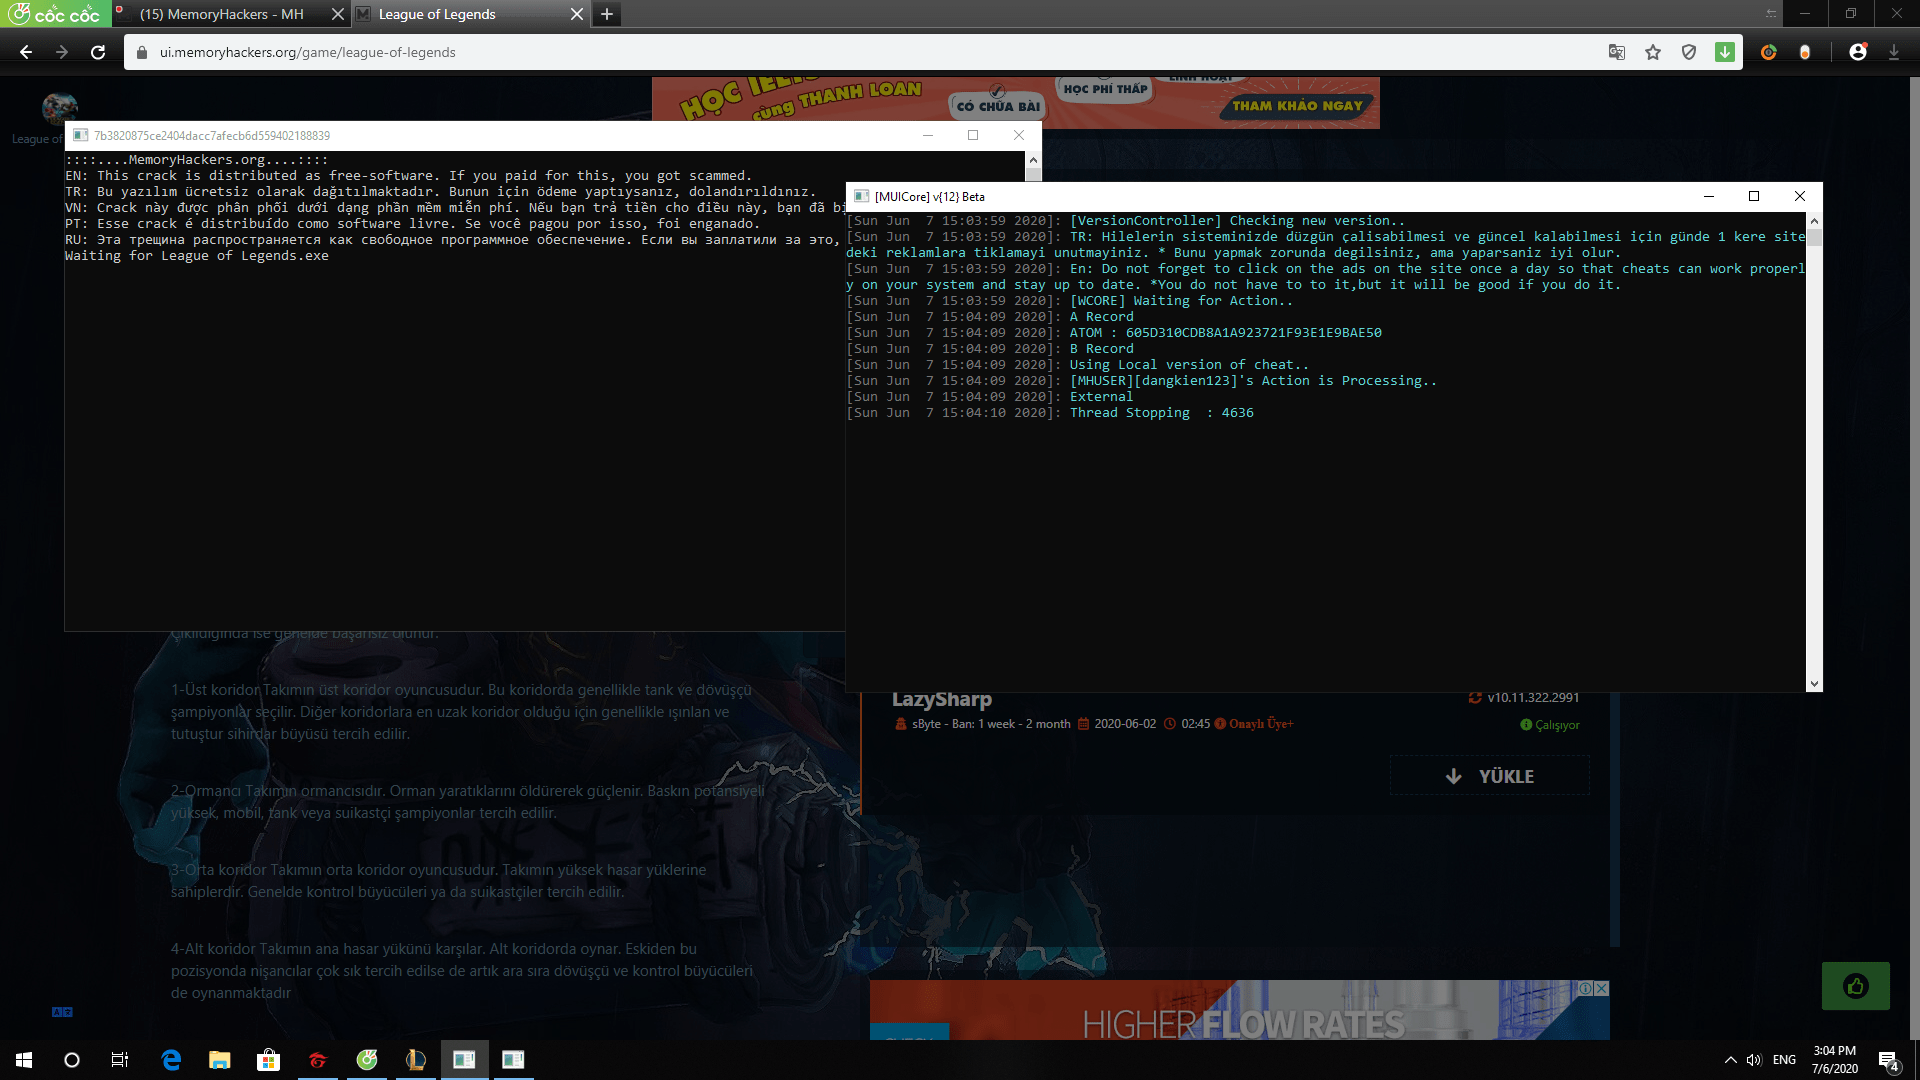Switch to League of Legends taskbar icon

(416, 1060)
